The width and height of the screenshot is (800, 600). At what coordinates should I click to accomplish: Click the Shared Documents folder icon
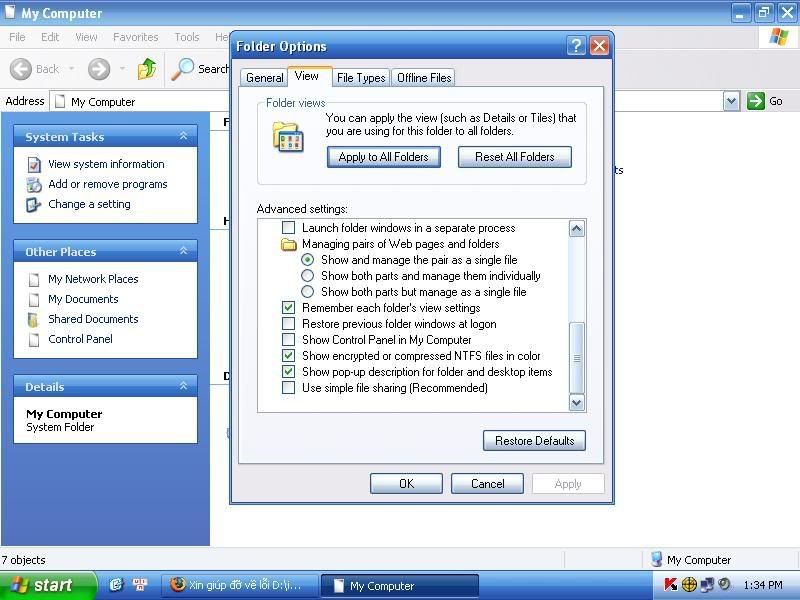click(x=33, y=319)
